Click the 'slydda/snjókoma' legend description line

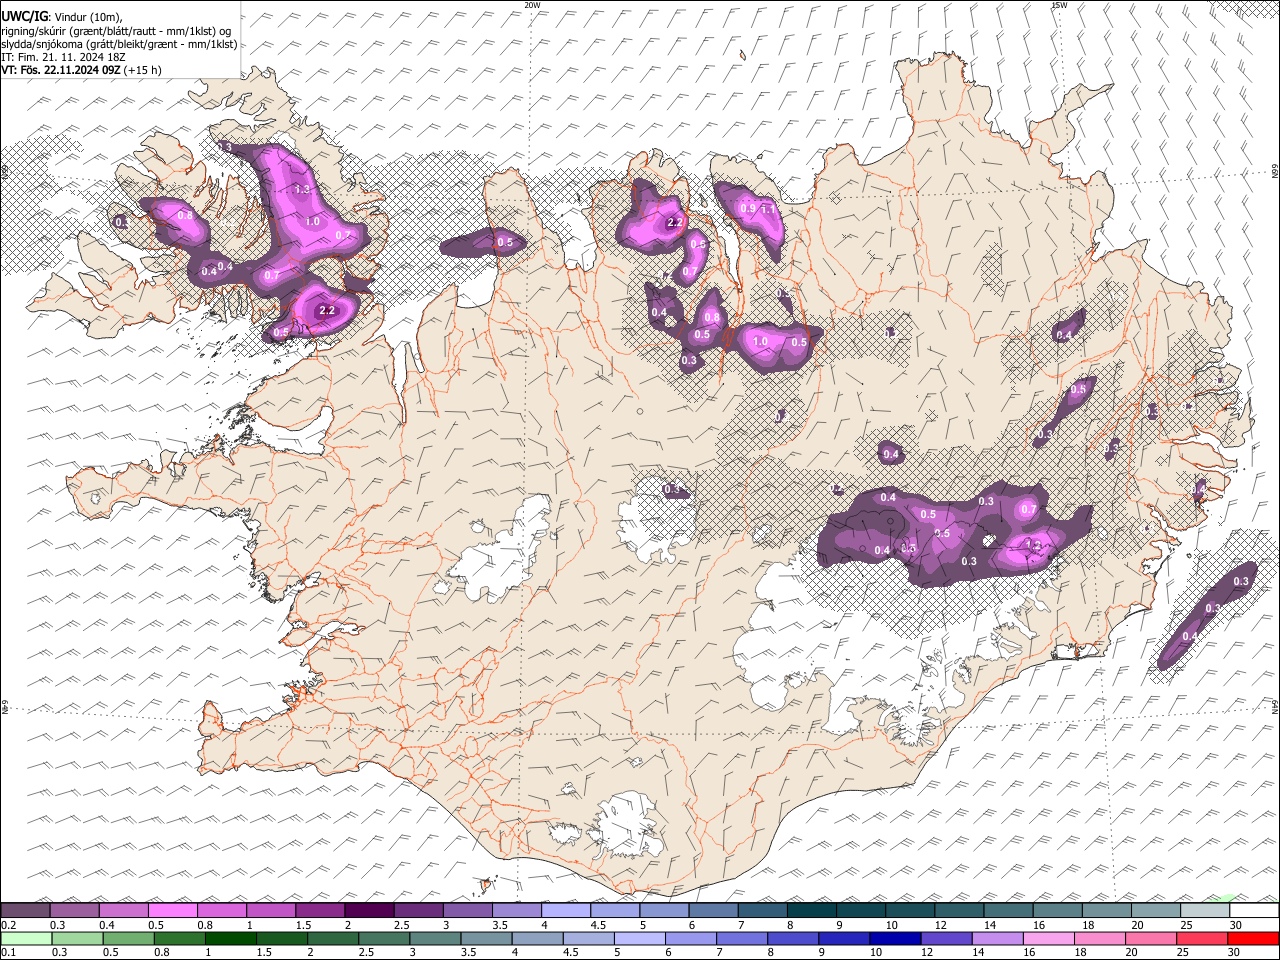[119, 44]
